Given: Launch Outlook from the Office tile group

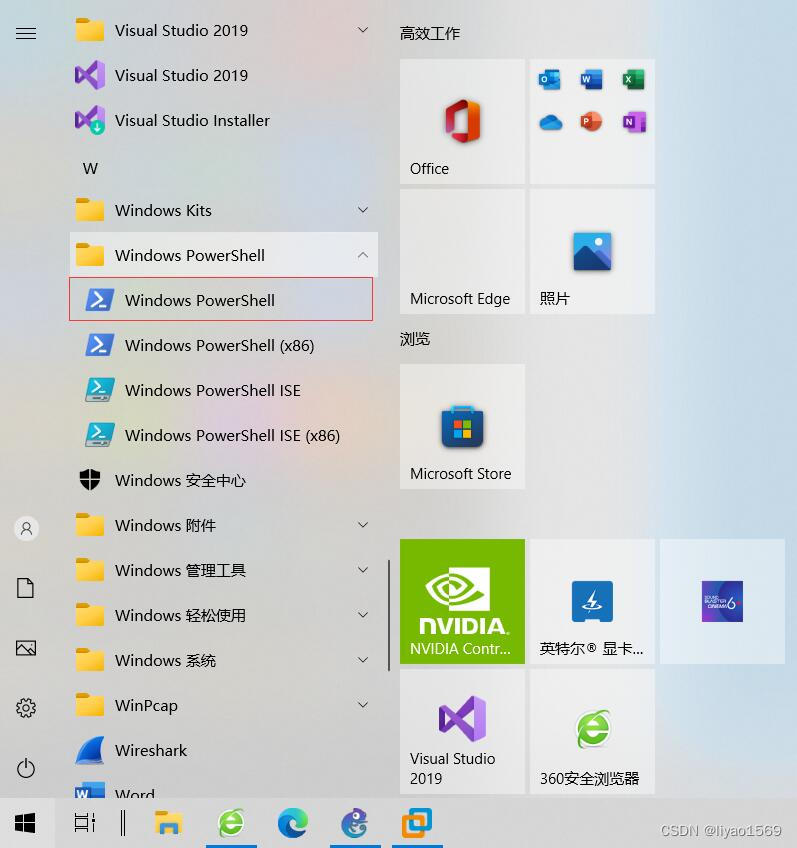Looking at the screenshot, I should pyautogui.click(x=550, y=80).
